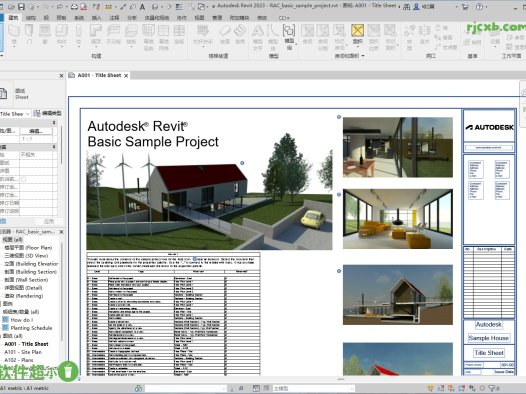Select Rendering node in Project Browser
The height and width of the screenshot is (394, 526).
pos(24,296)
